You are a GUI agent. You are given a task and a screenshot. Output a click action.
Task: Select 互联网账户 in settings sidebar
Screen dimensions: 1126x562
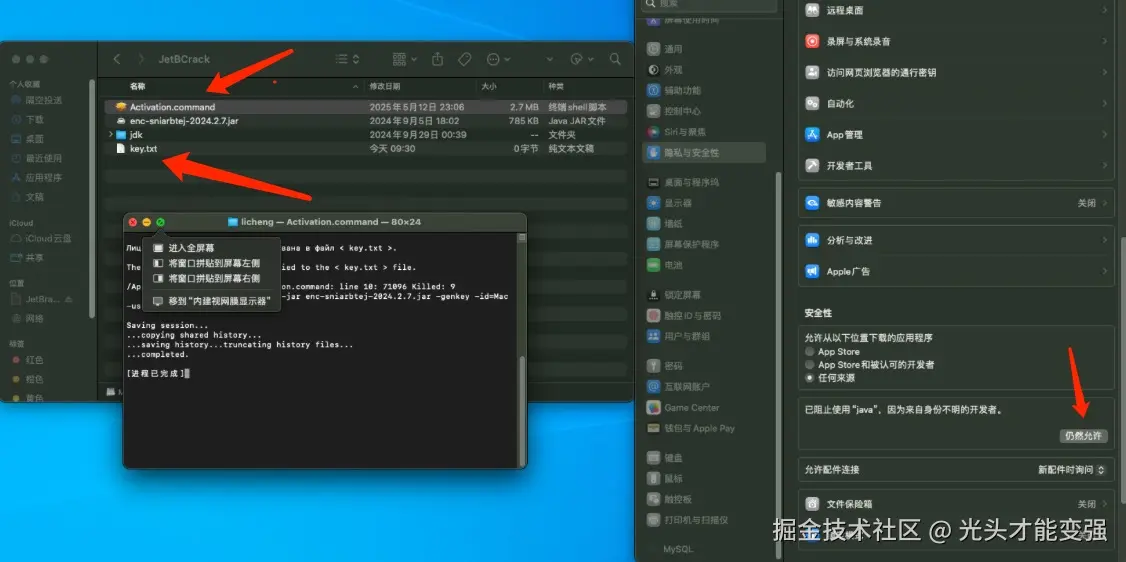click(x=704, y=386)
